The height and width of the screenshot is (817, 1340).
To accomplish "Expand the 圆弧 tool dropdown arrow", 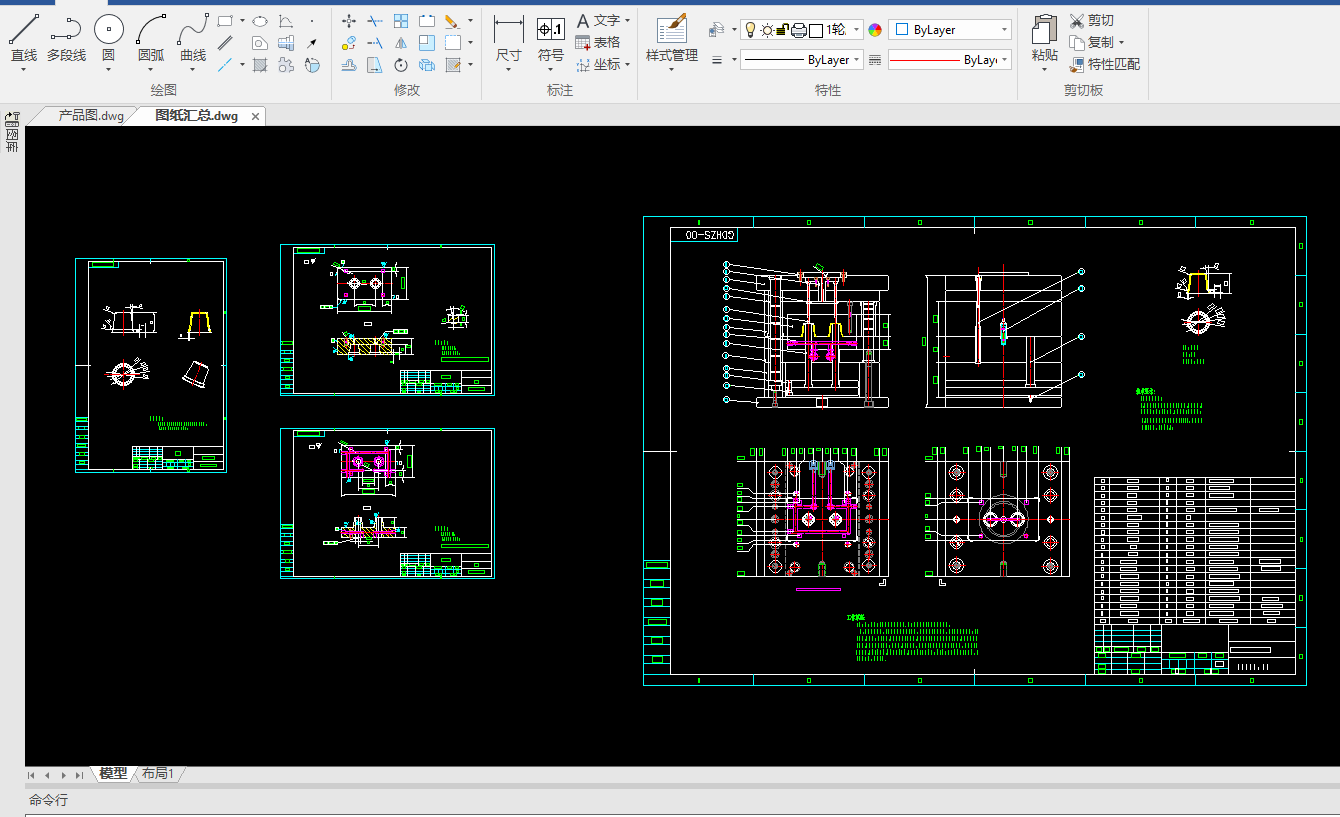I will (x=151, y=70).
